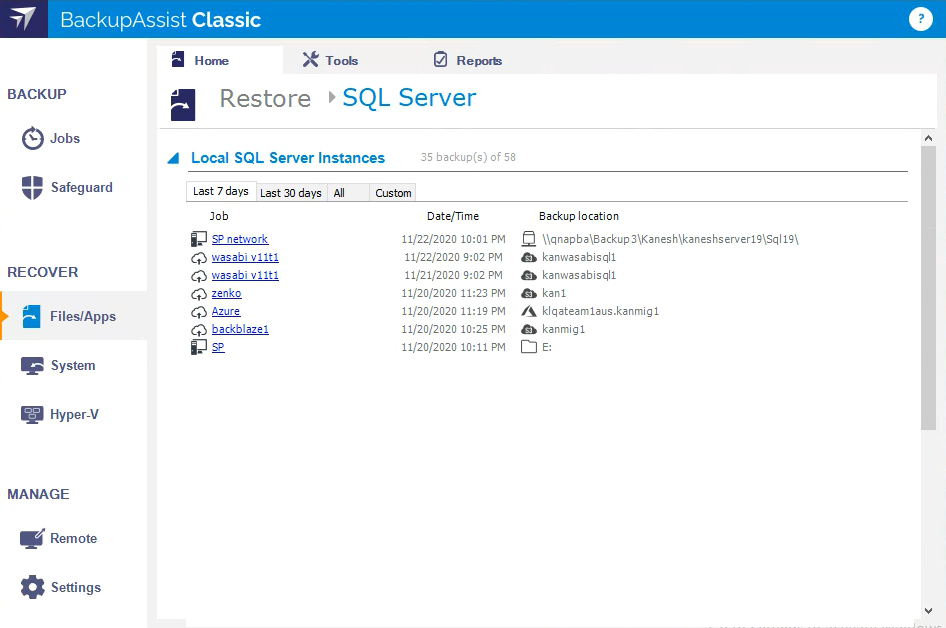
Task: Click the Settings gear icon
Action: 33,587
